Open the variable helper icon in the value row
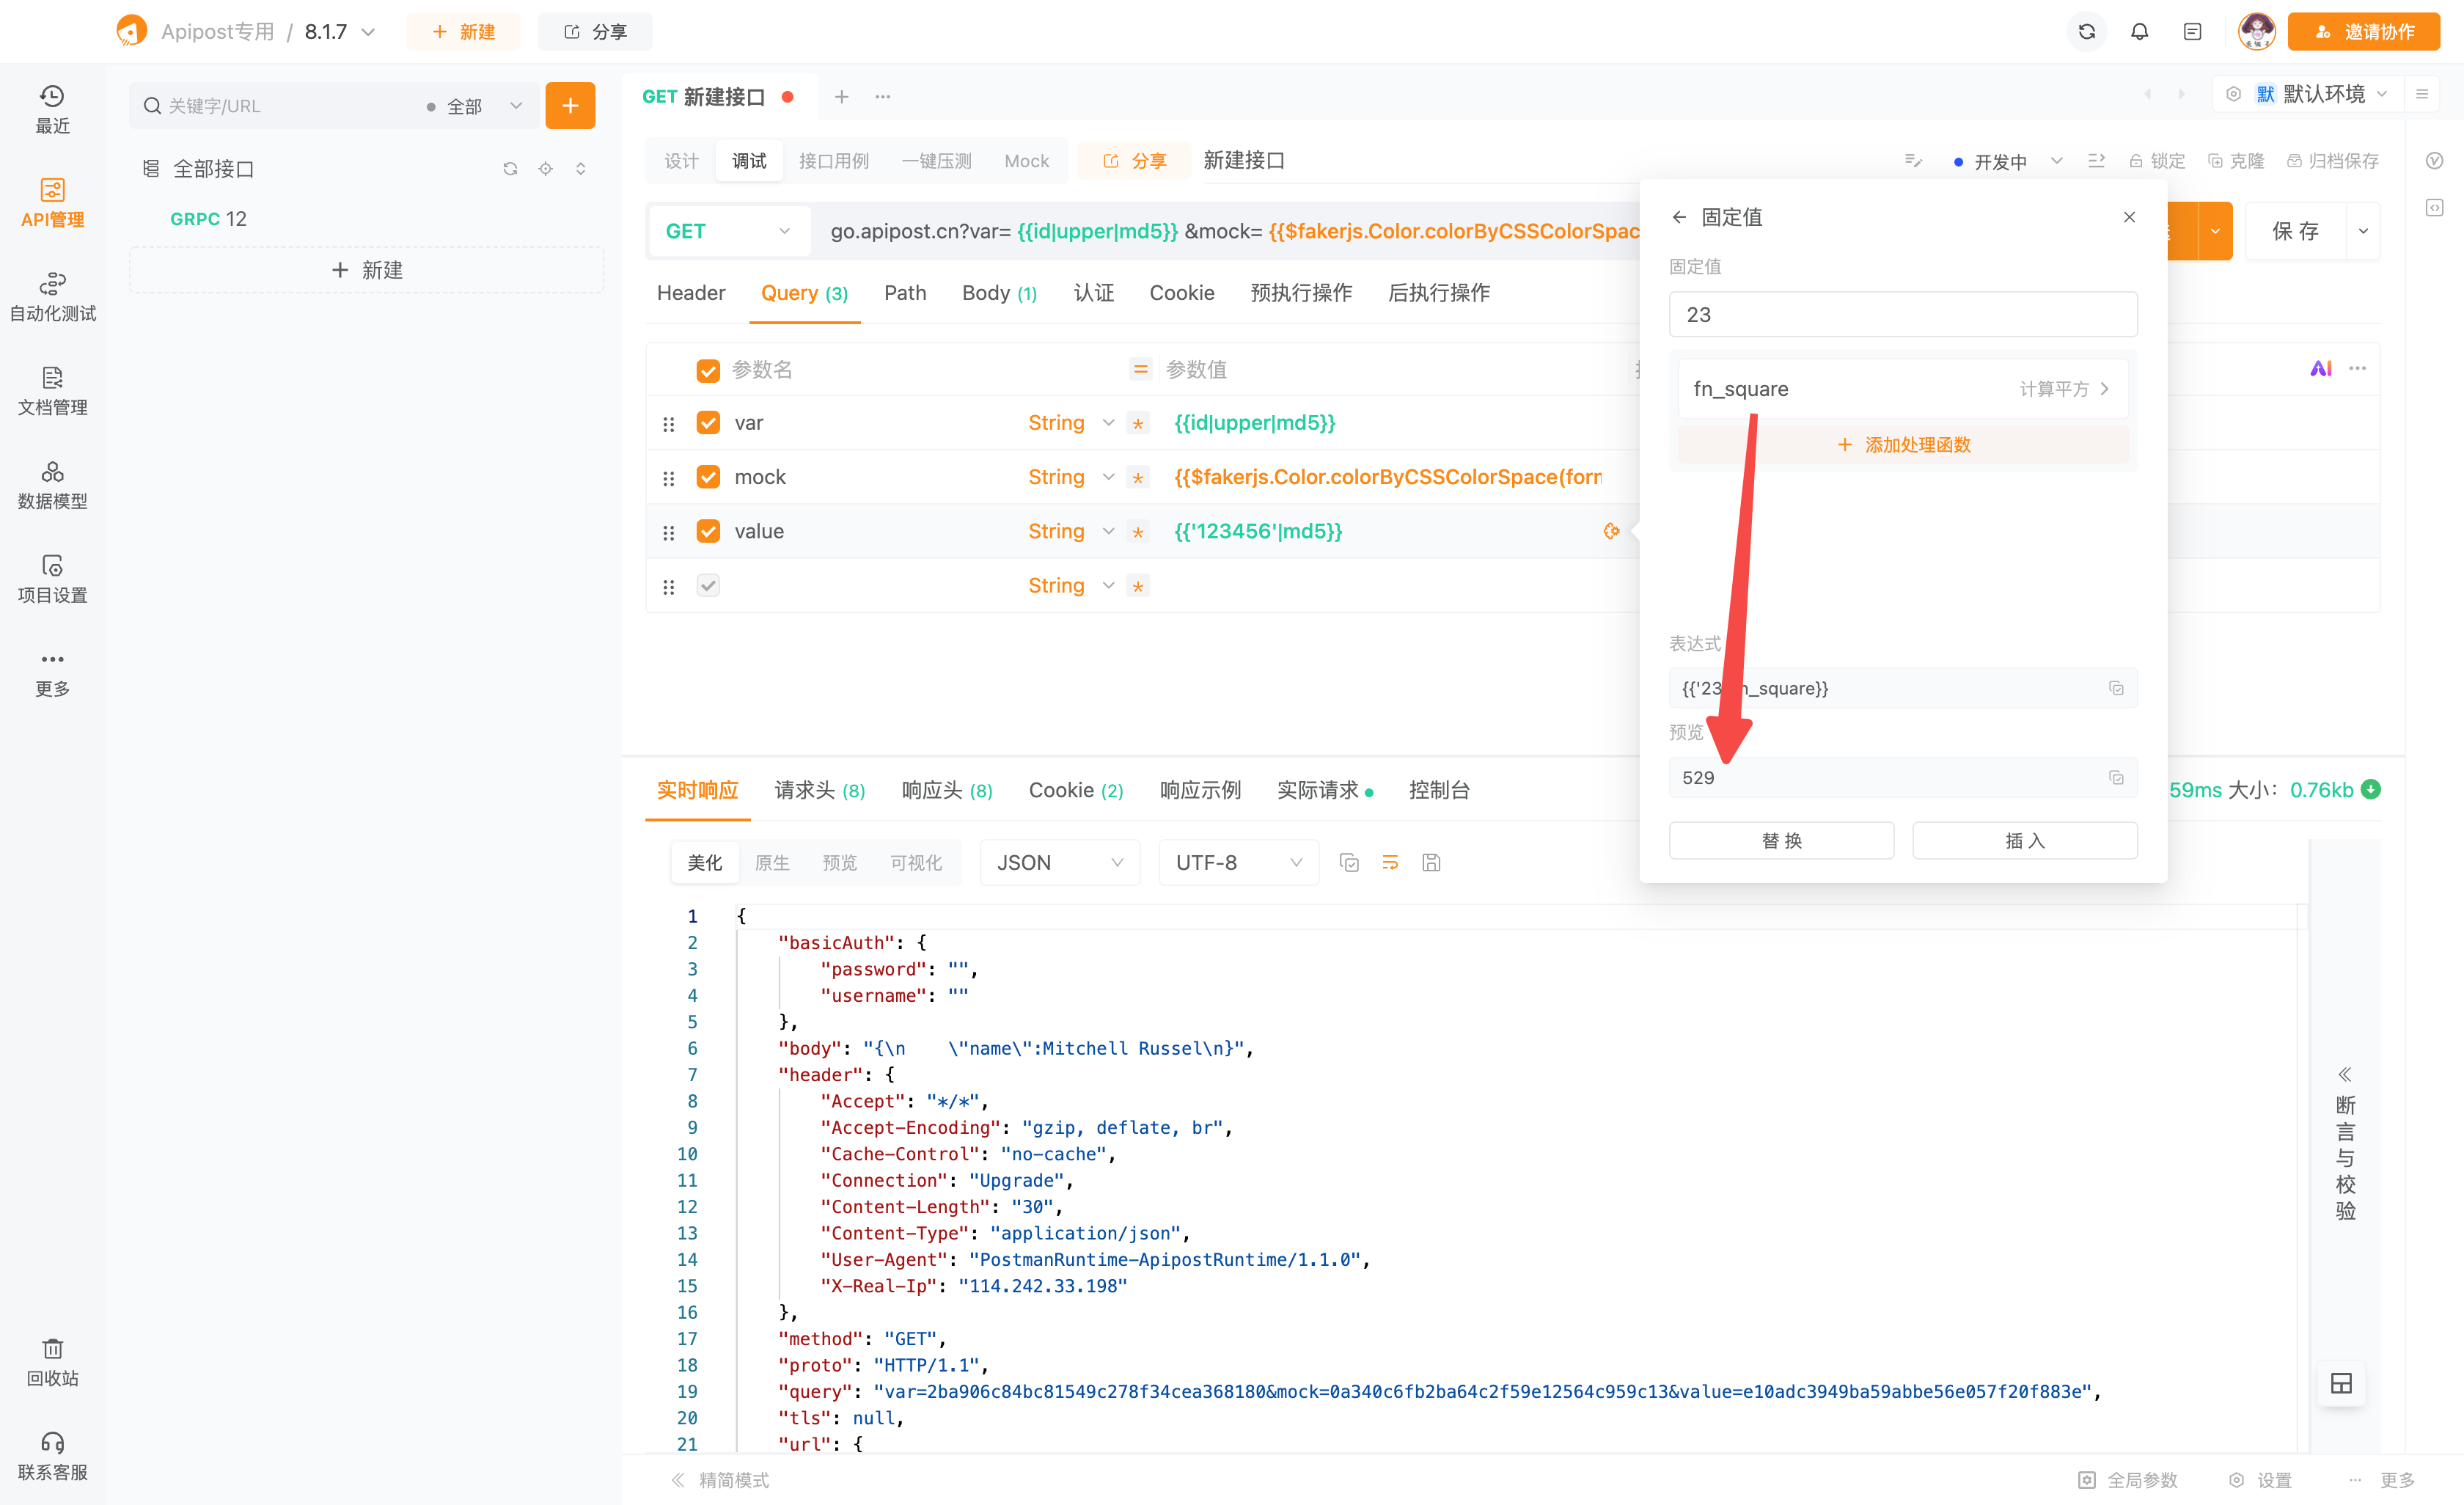Image resolution: width=2464 pixels, height=1505 pixels. point(1611,531)
